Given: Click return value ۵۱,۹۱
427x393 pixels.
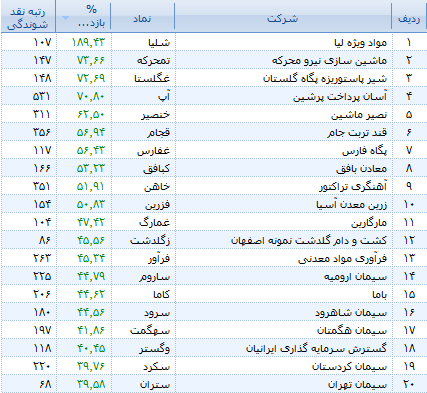Looking at the screenshot, I should [x=91, y=186].
